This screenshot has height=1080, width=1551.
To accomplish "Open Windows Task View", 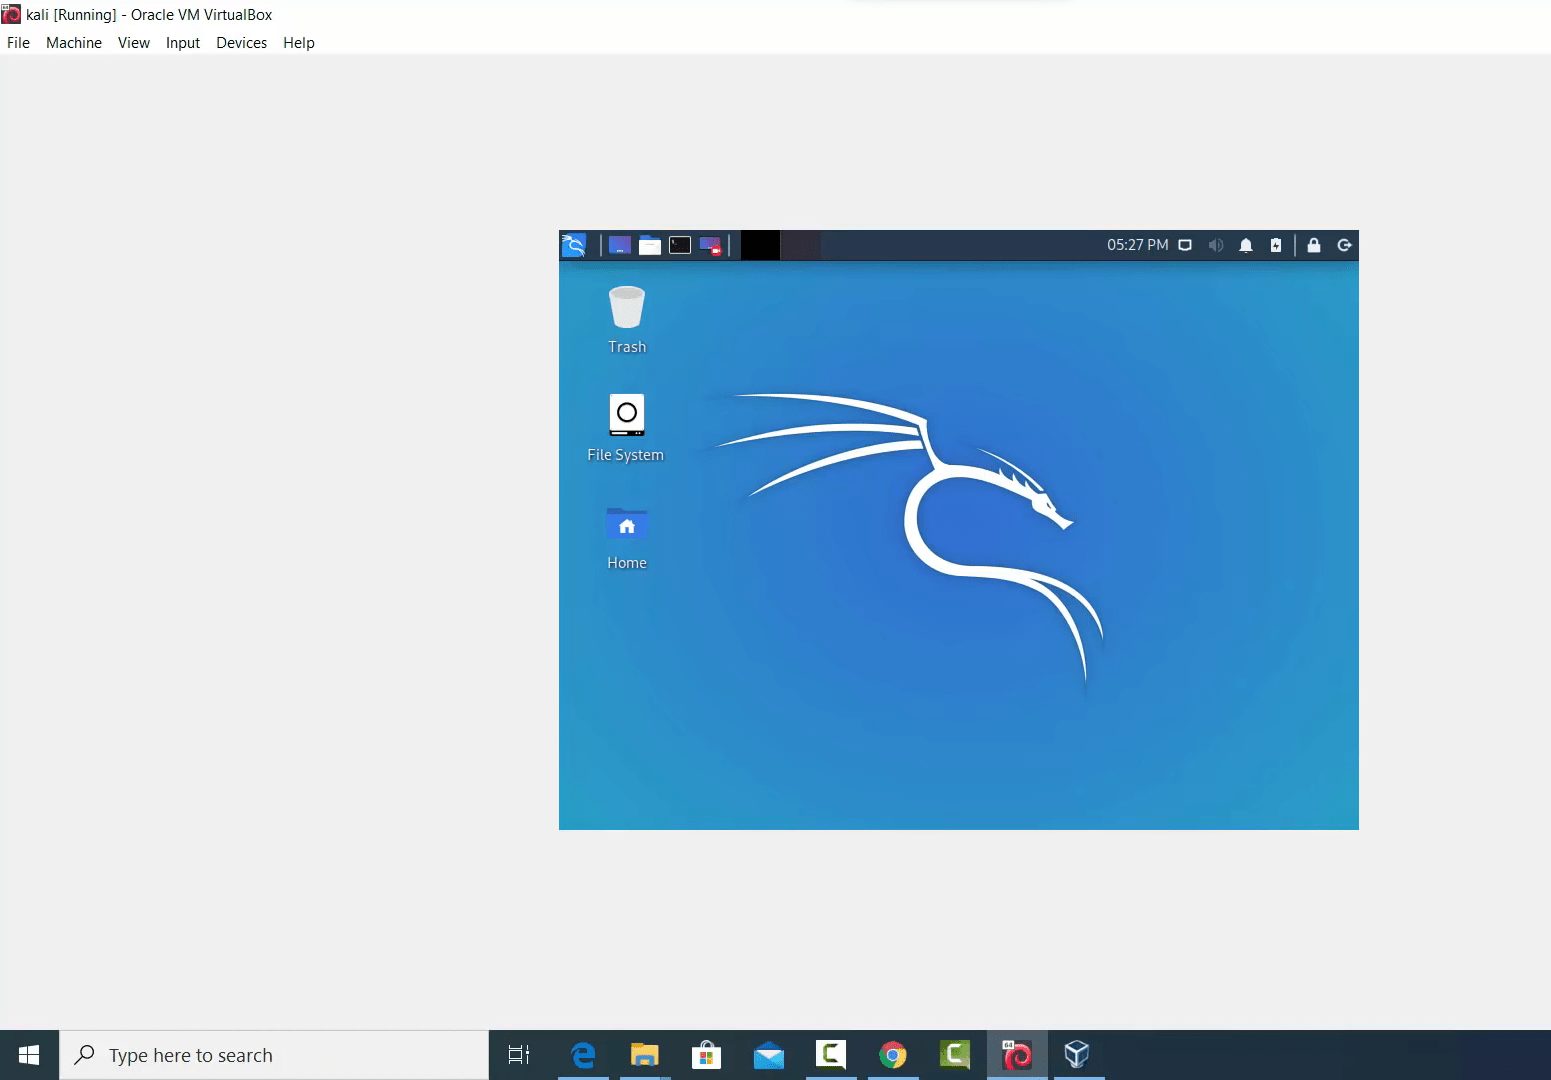I will [519, 1055].
